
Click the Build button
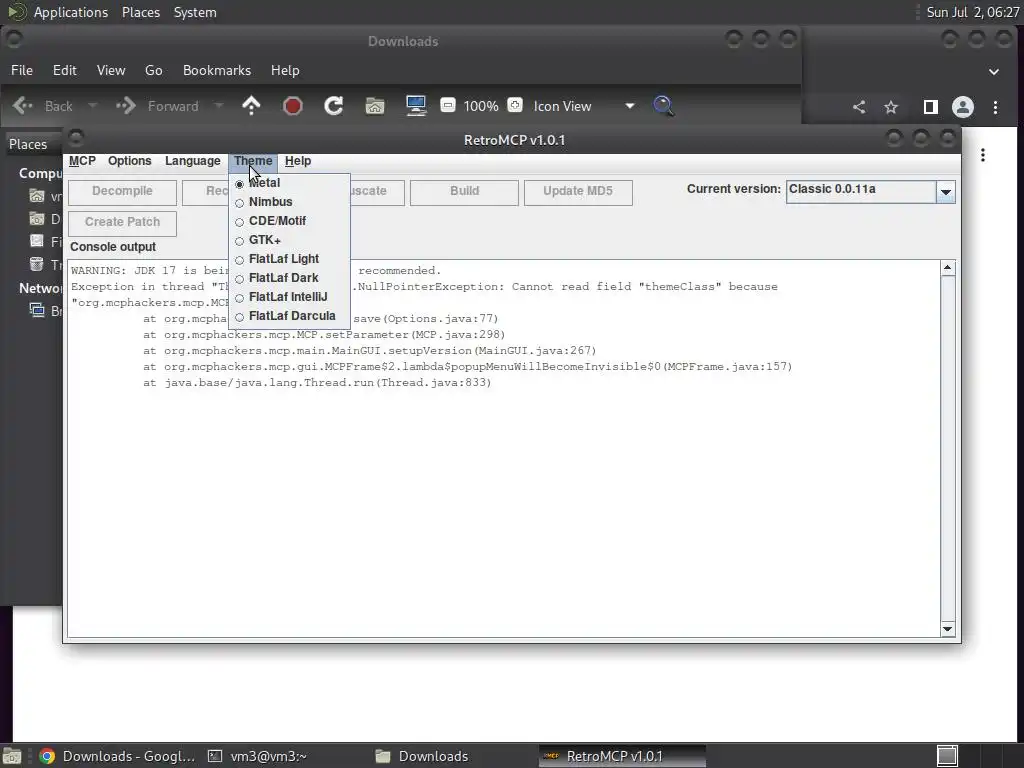tap(464, 192)
